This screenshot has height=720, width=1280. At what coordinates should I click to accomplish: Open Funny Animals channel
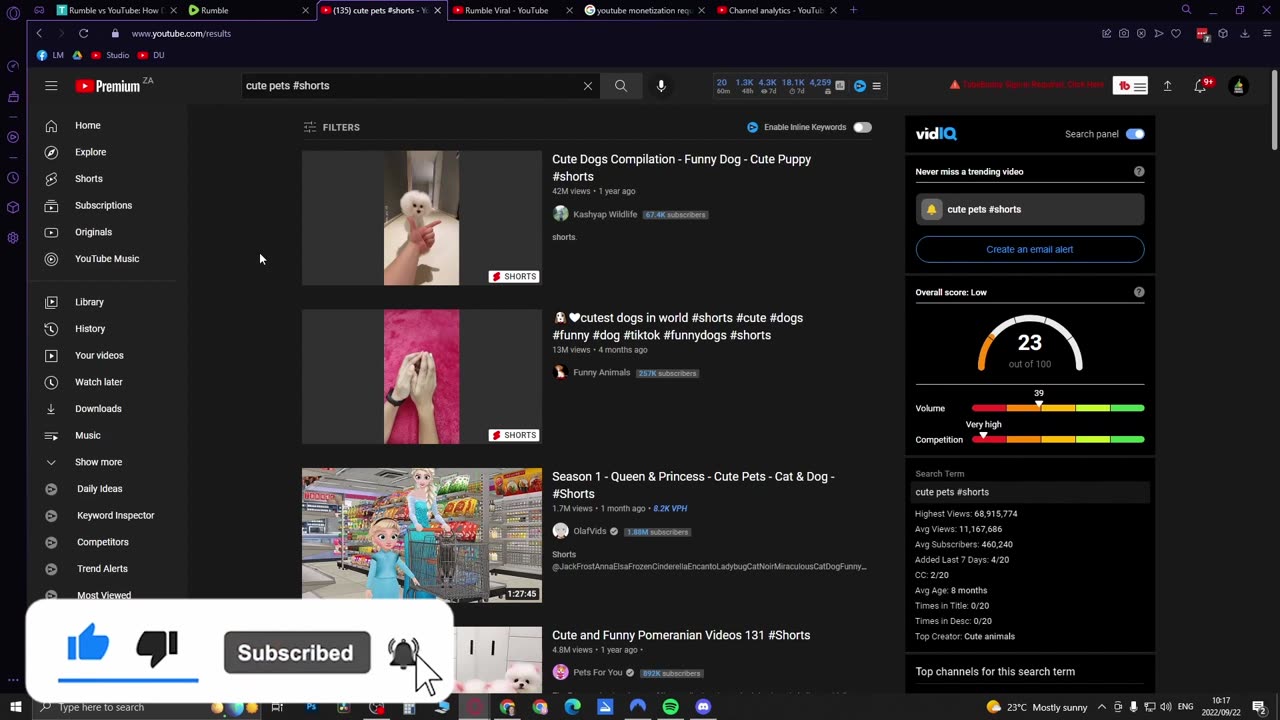tap(601, 373)
